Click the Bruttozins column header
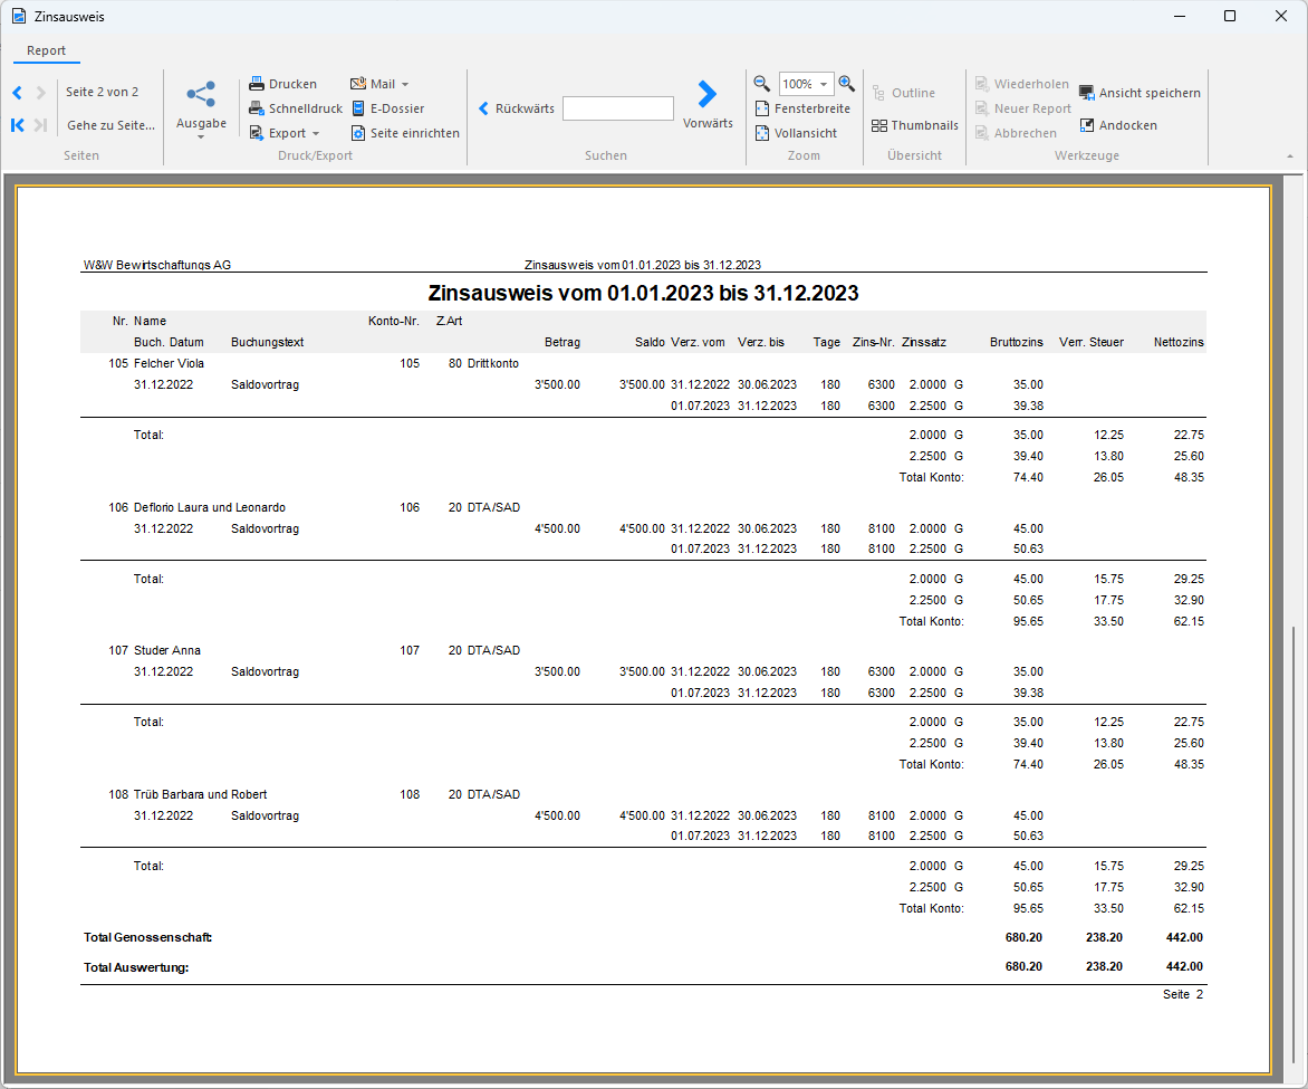The image size is (1308, 1089). [1017, 342]
